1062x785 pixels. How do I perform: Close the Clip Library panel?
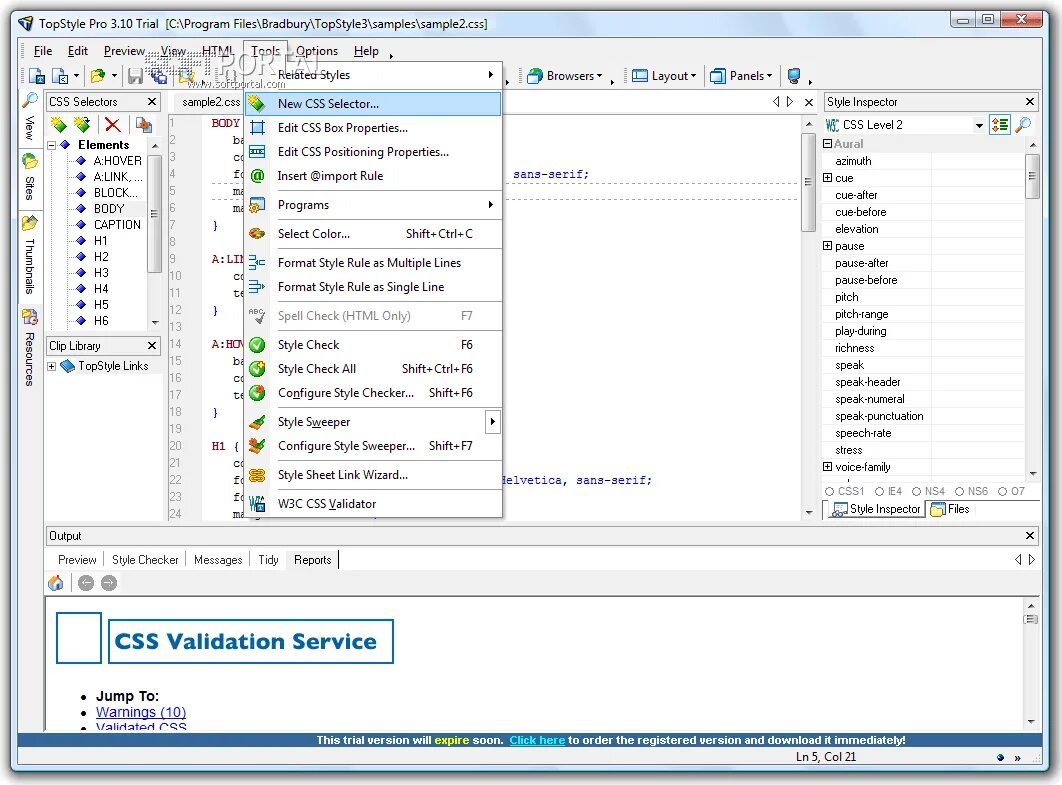(x=152, y=346)
